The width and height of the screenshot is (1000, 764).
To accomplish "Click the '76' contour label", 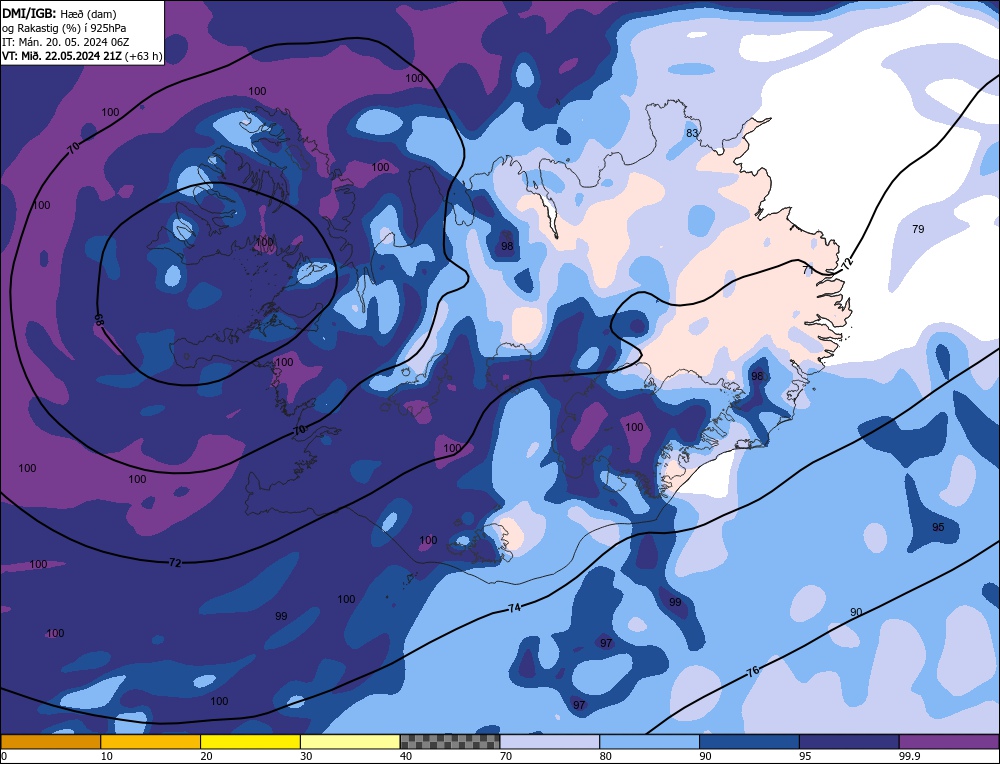I will pyautogui.click(x=753, y=671).
